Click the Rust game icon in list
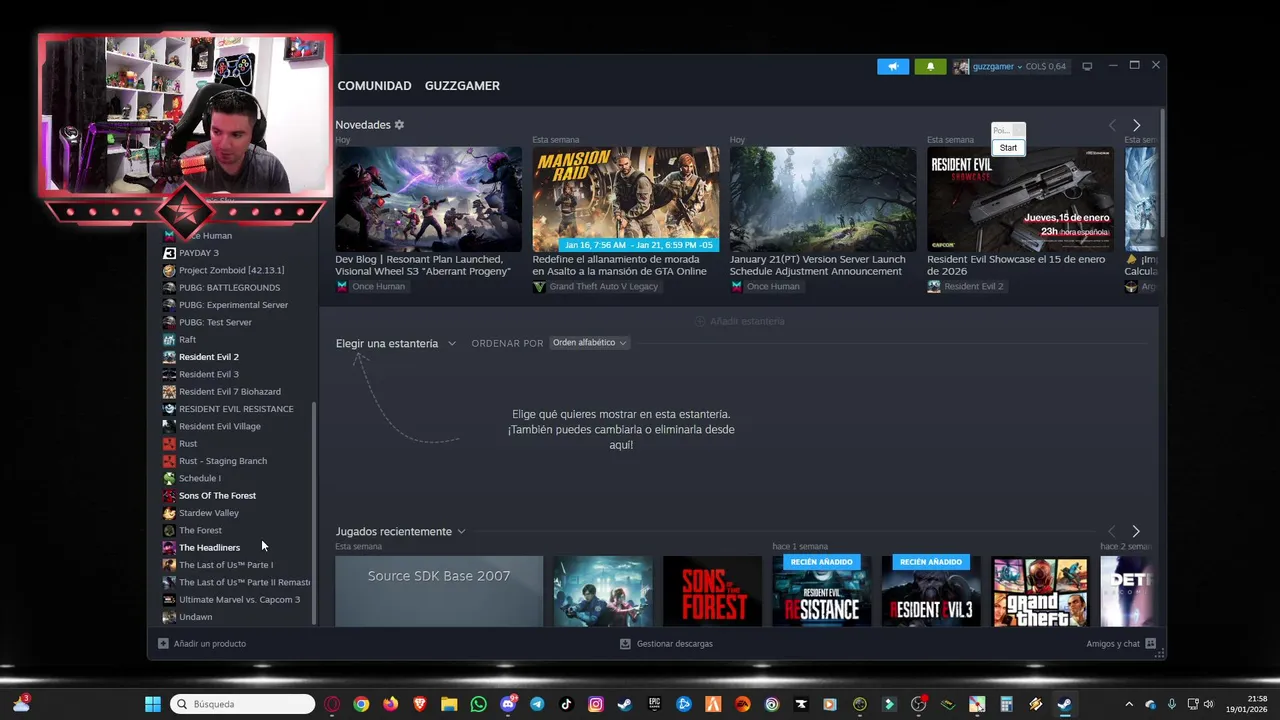Image resolution: width=1280 pixels, height=720 pixels. [x=169, y=444]
